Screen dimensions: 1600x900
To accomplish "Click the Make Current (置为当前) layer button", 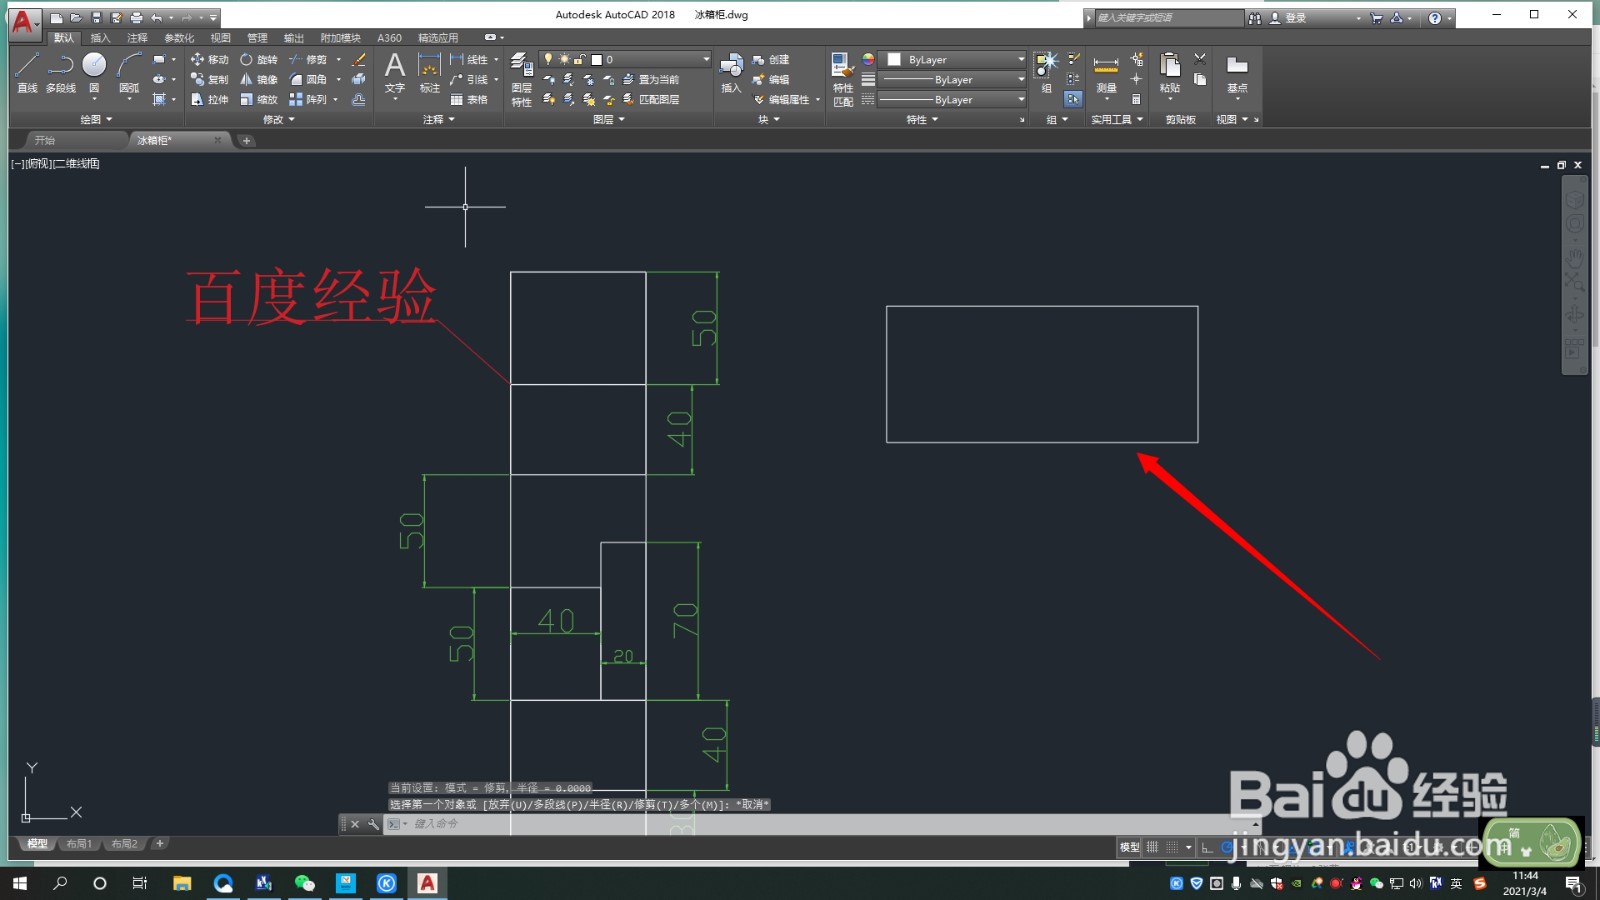I will pyautogui.click(x=651, y=80).
